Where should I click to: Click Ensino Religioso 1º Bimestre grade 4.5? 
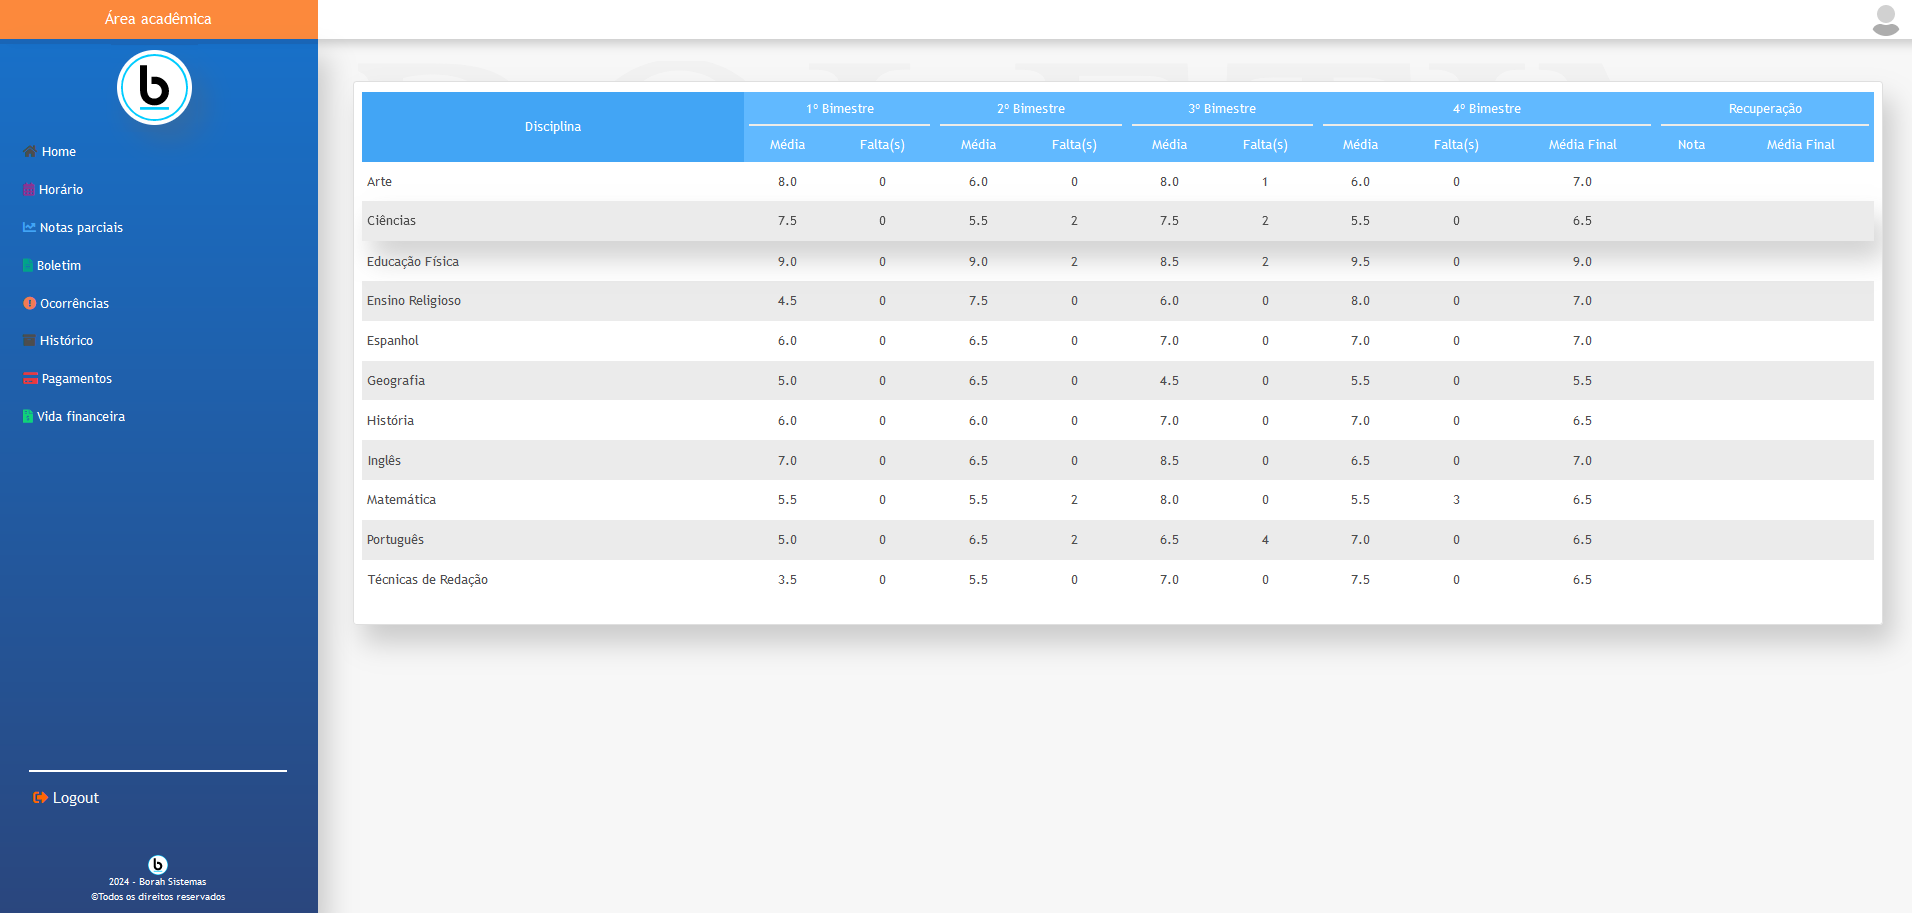[x=787, y=301]
